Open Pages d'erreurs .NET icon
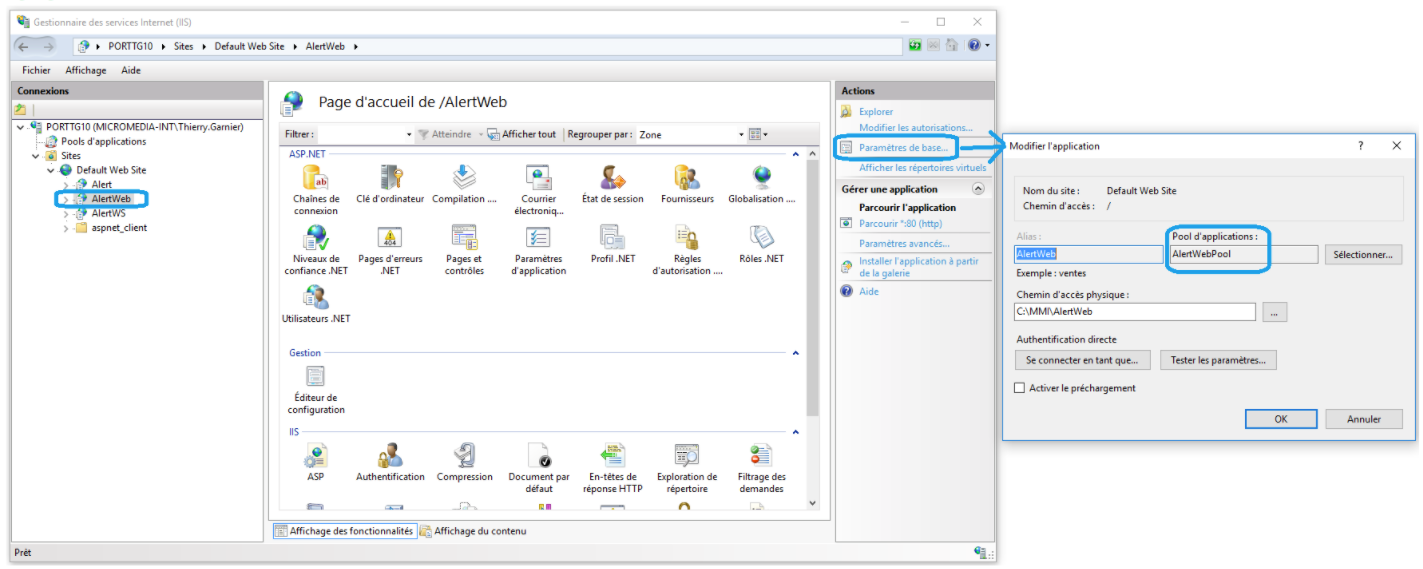The width and height of the screenshot is (1423, 569). [390, 239]
